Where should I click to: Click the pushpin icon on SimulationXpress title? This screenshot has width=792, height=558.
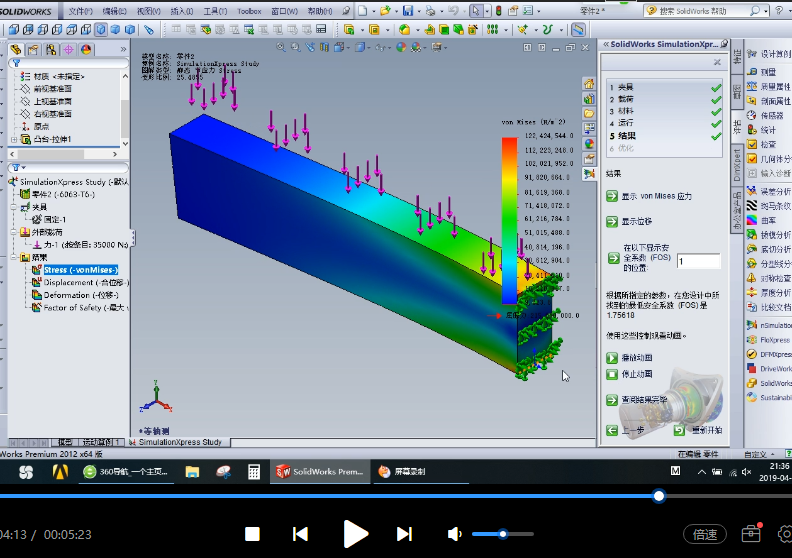(x=724, y=44)
